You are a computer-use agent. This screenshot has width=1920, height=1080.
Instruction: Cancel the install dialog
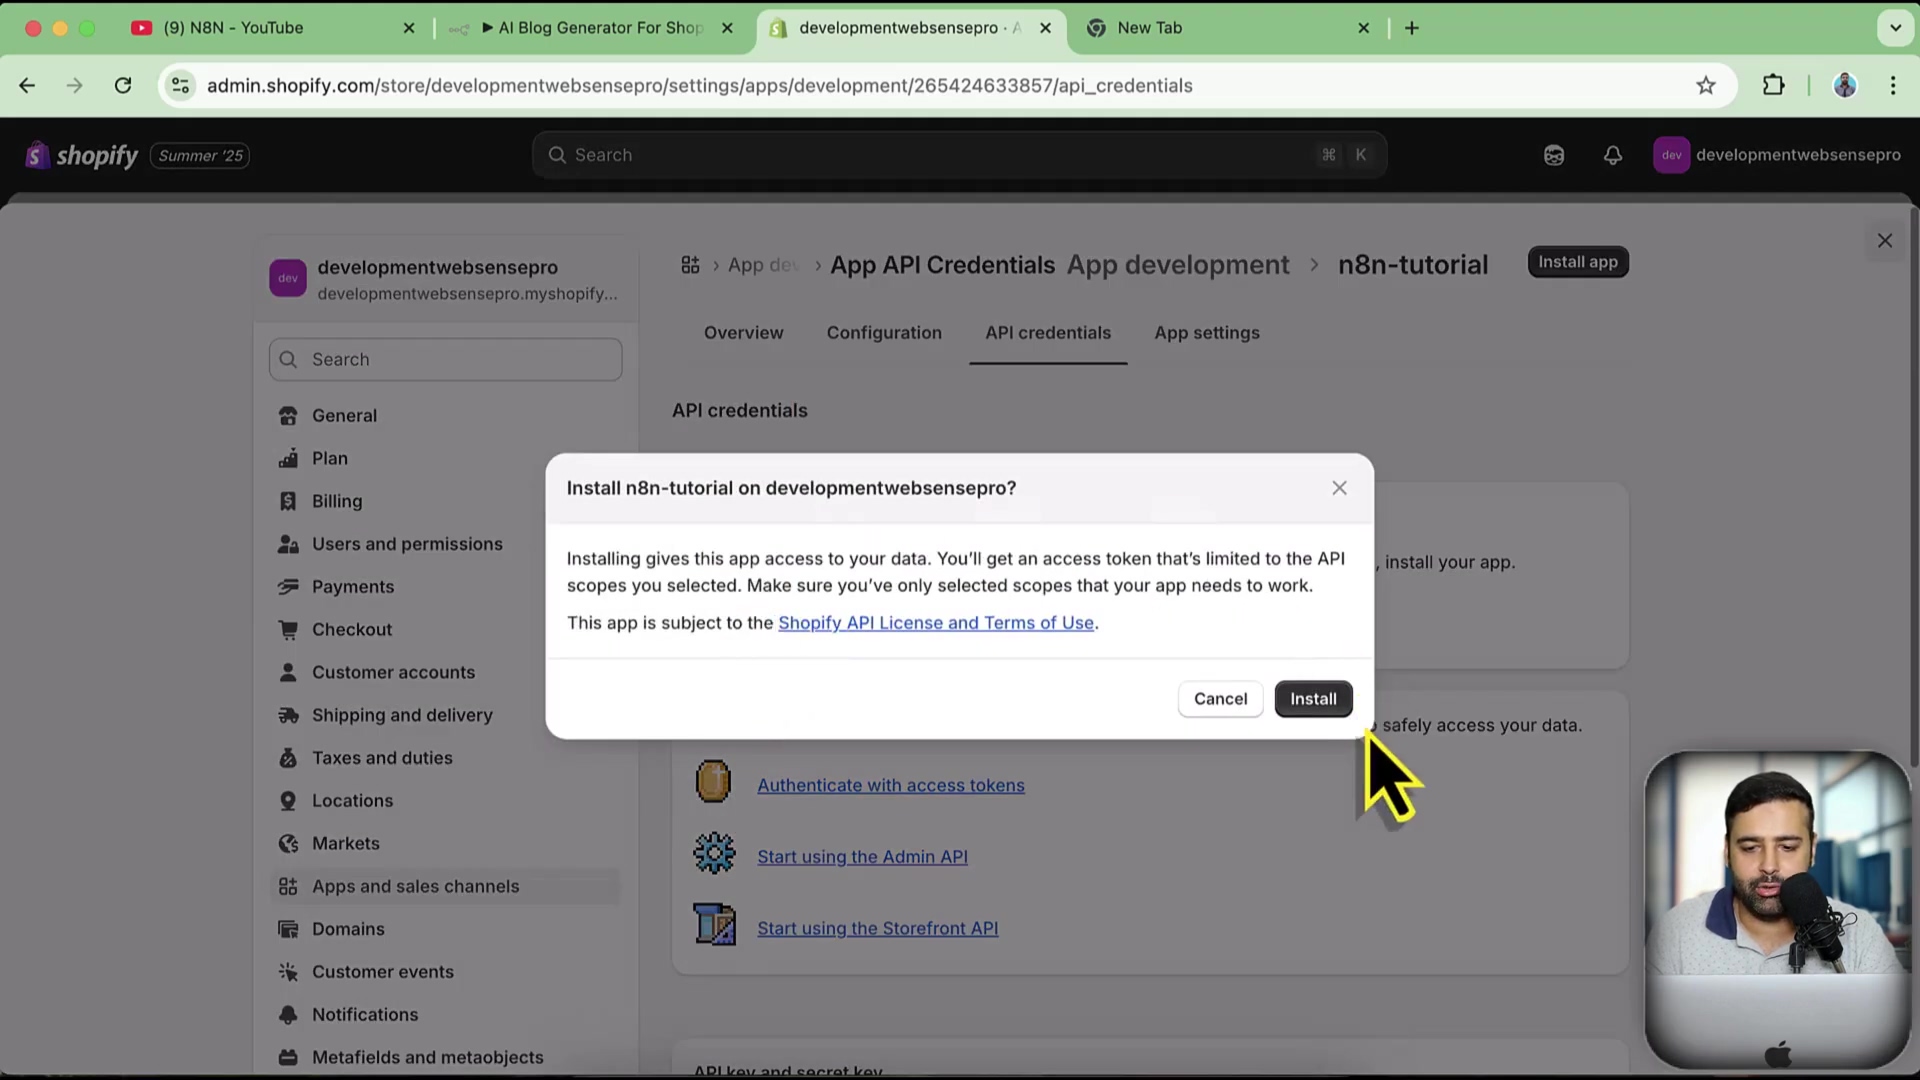tap(1220, 699)
